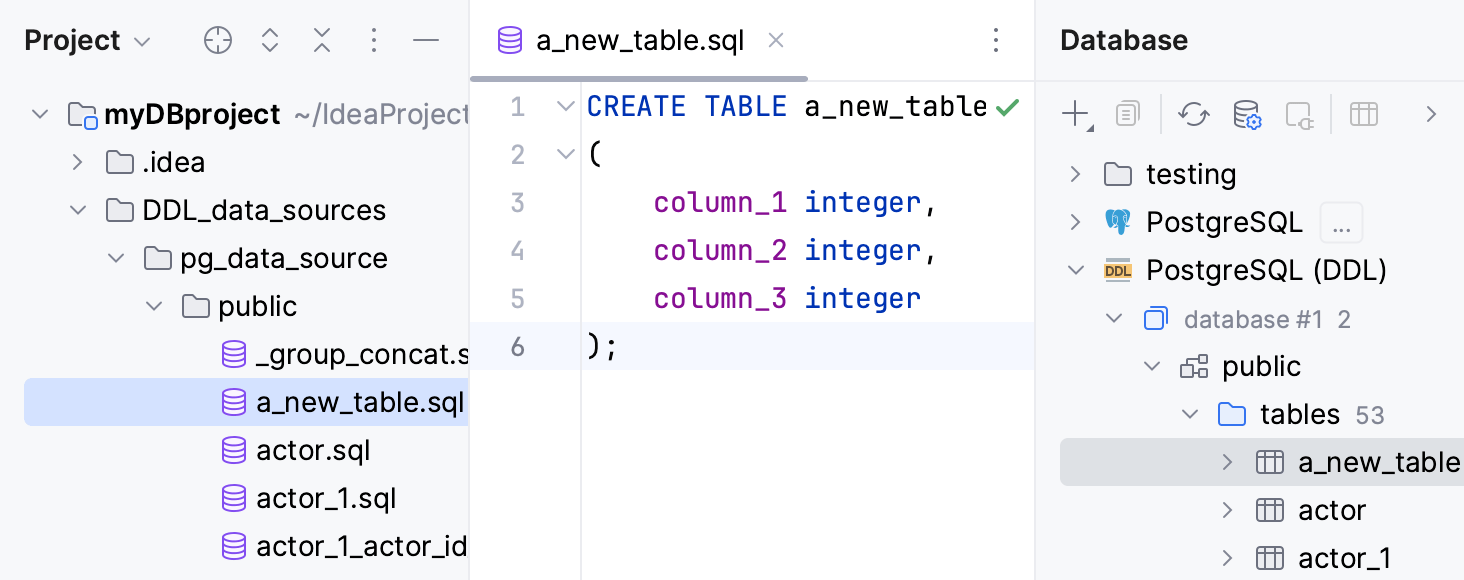Duplicate the selected data source
The image size is (1464, 580).
pos(1128,115)
